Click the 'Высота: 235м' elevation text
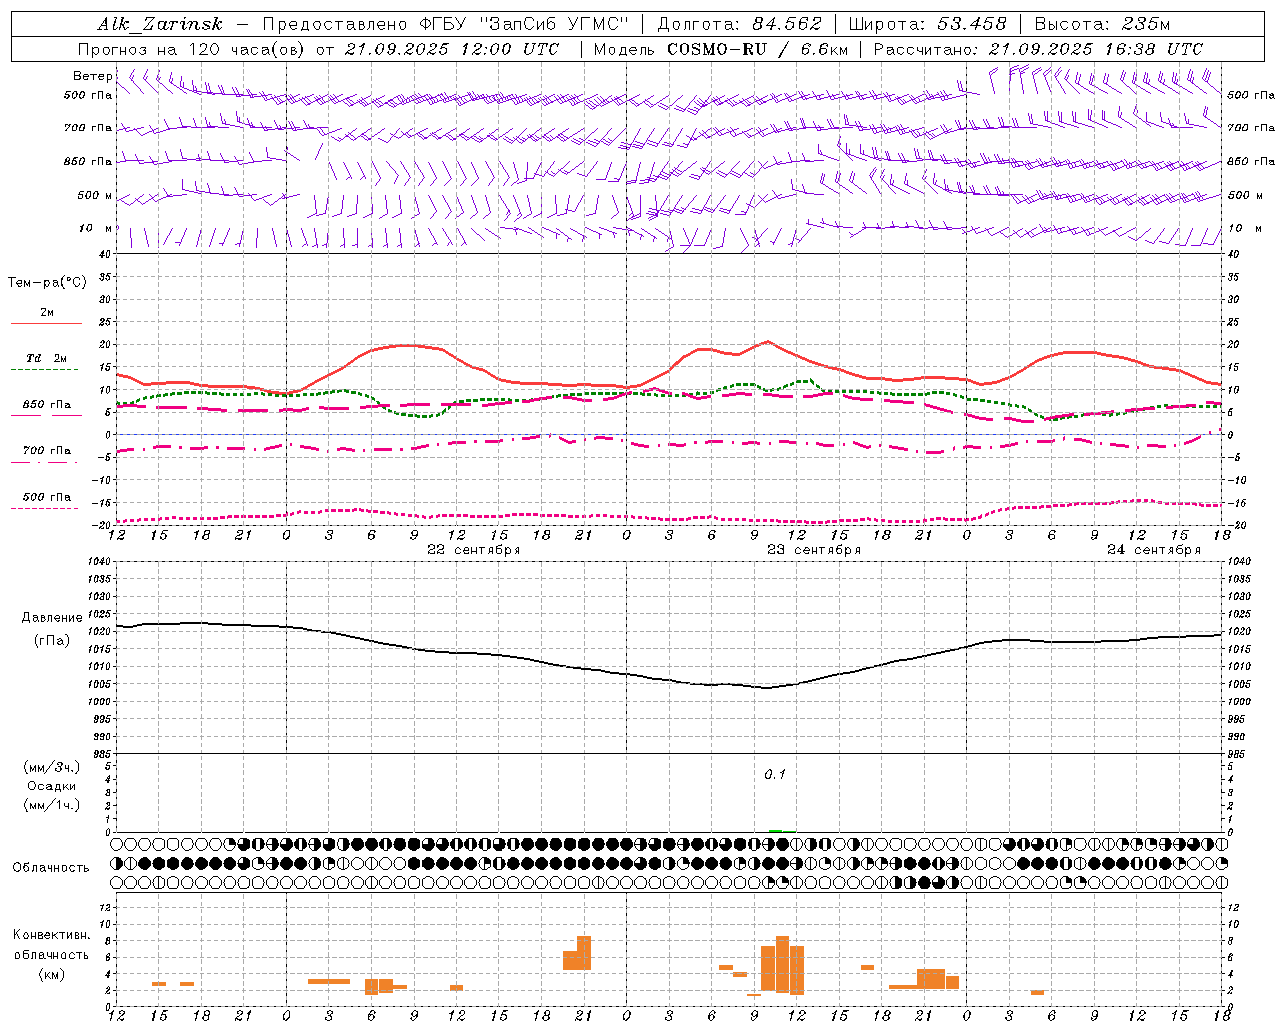This screenshot has width=1280, height=1024. (x=1102, y=24)
